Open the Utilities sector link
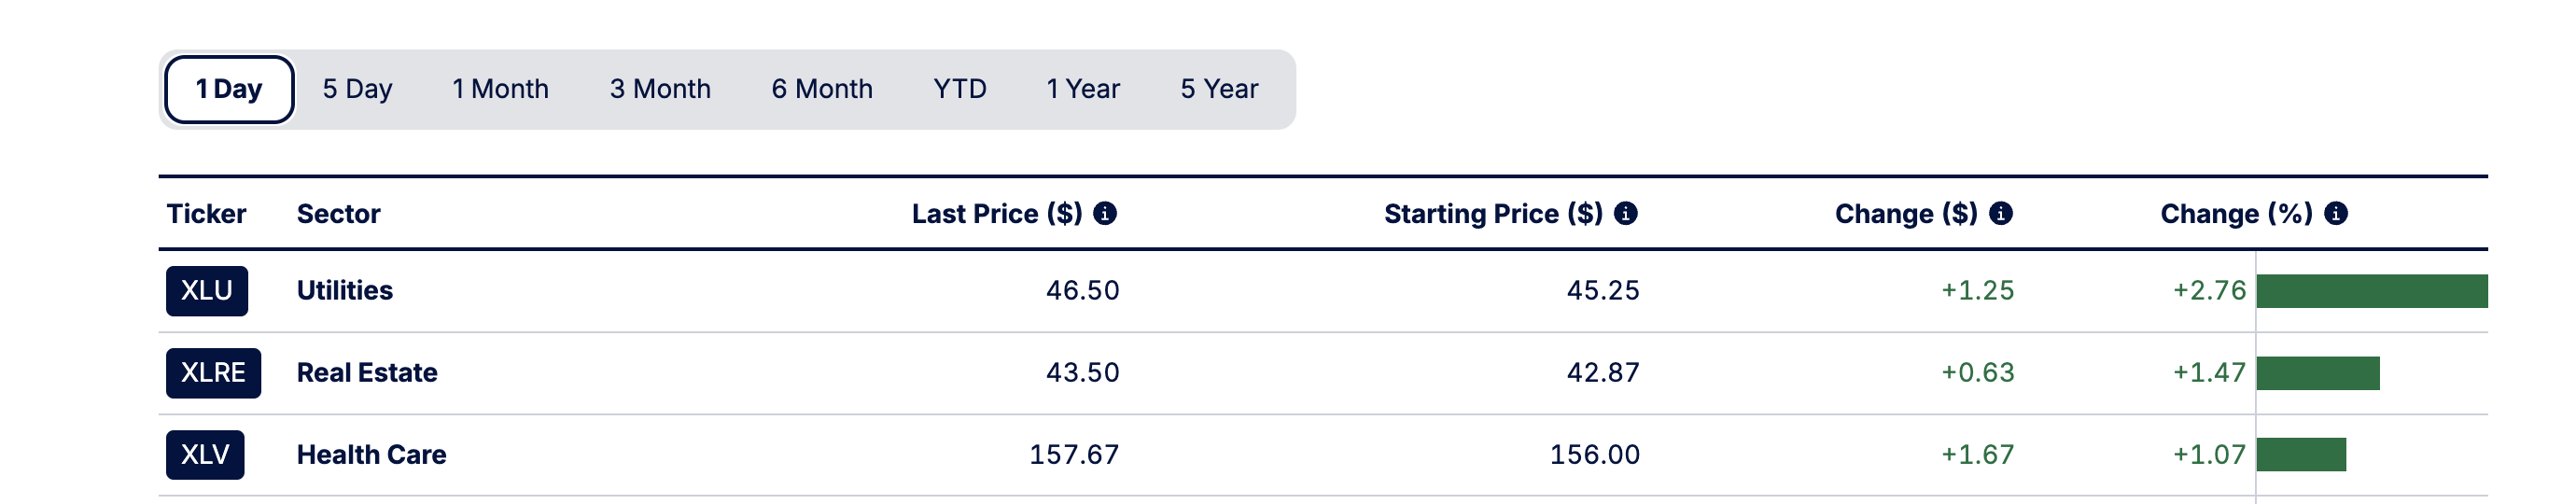This screenshot has height=504, width=2576. point(345,291)
